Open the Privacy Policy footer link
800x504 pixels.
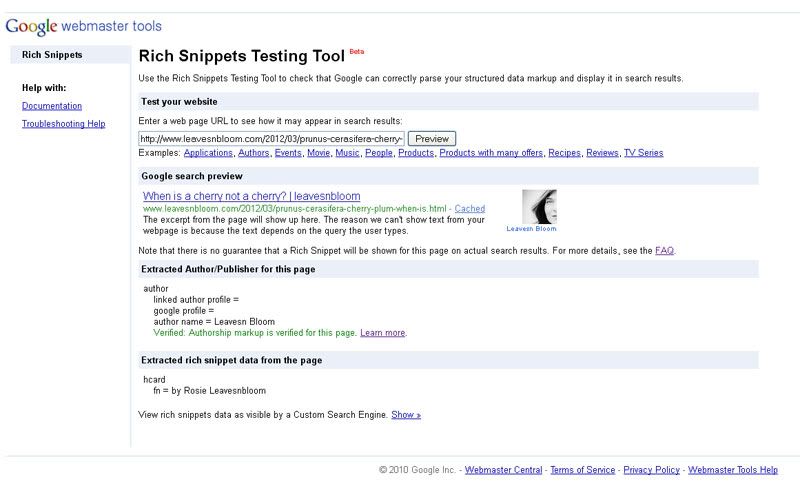click(652, 470)
